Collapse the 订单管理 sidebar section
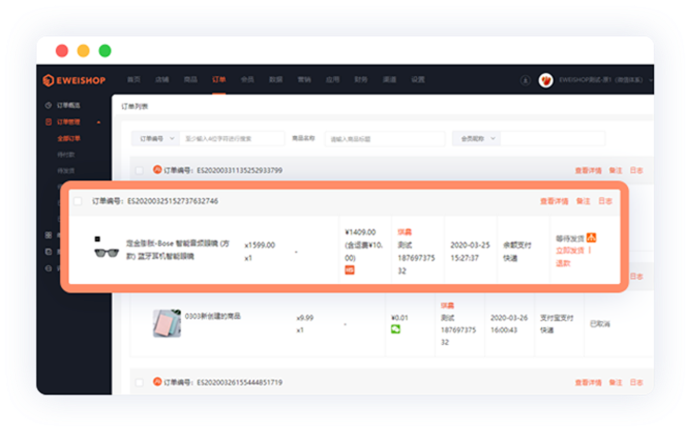 coord(97,122)
